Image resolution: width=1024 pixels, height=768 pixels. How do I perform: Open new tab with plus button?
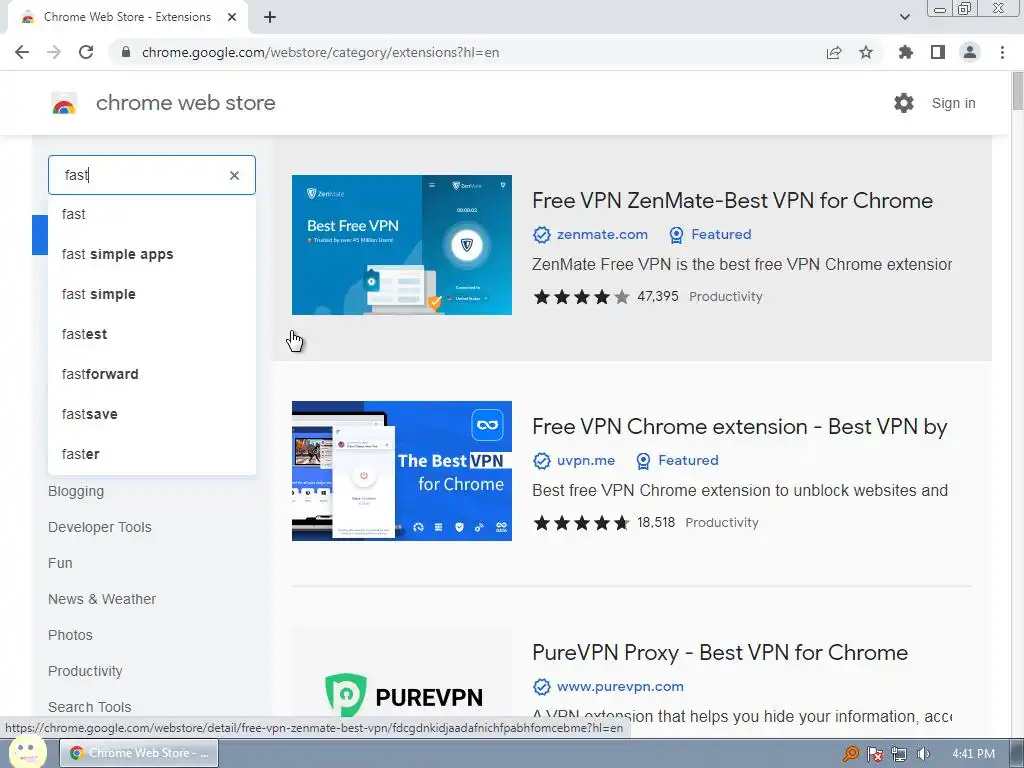270,17
